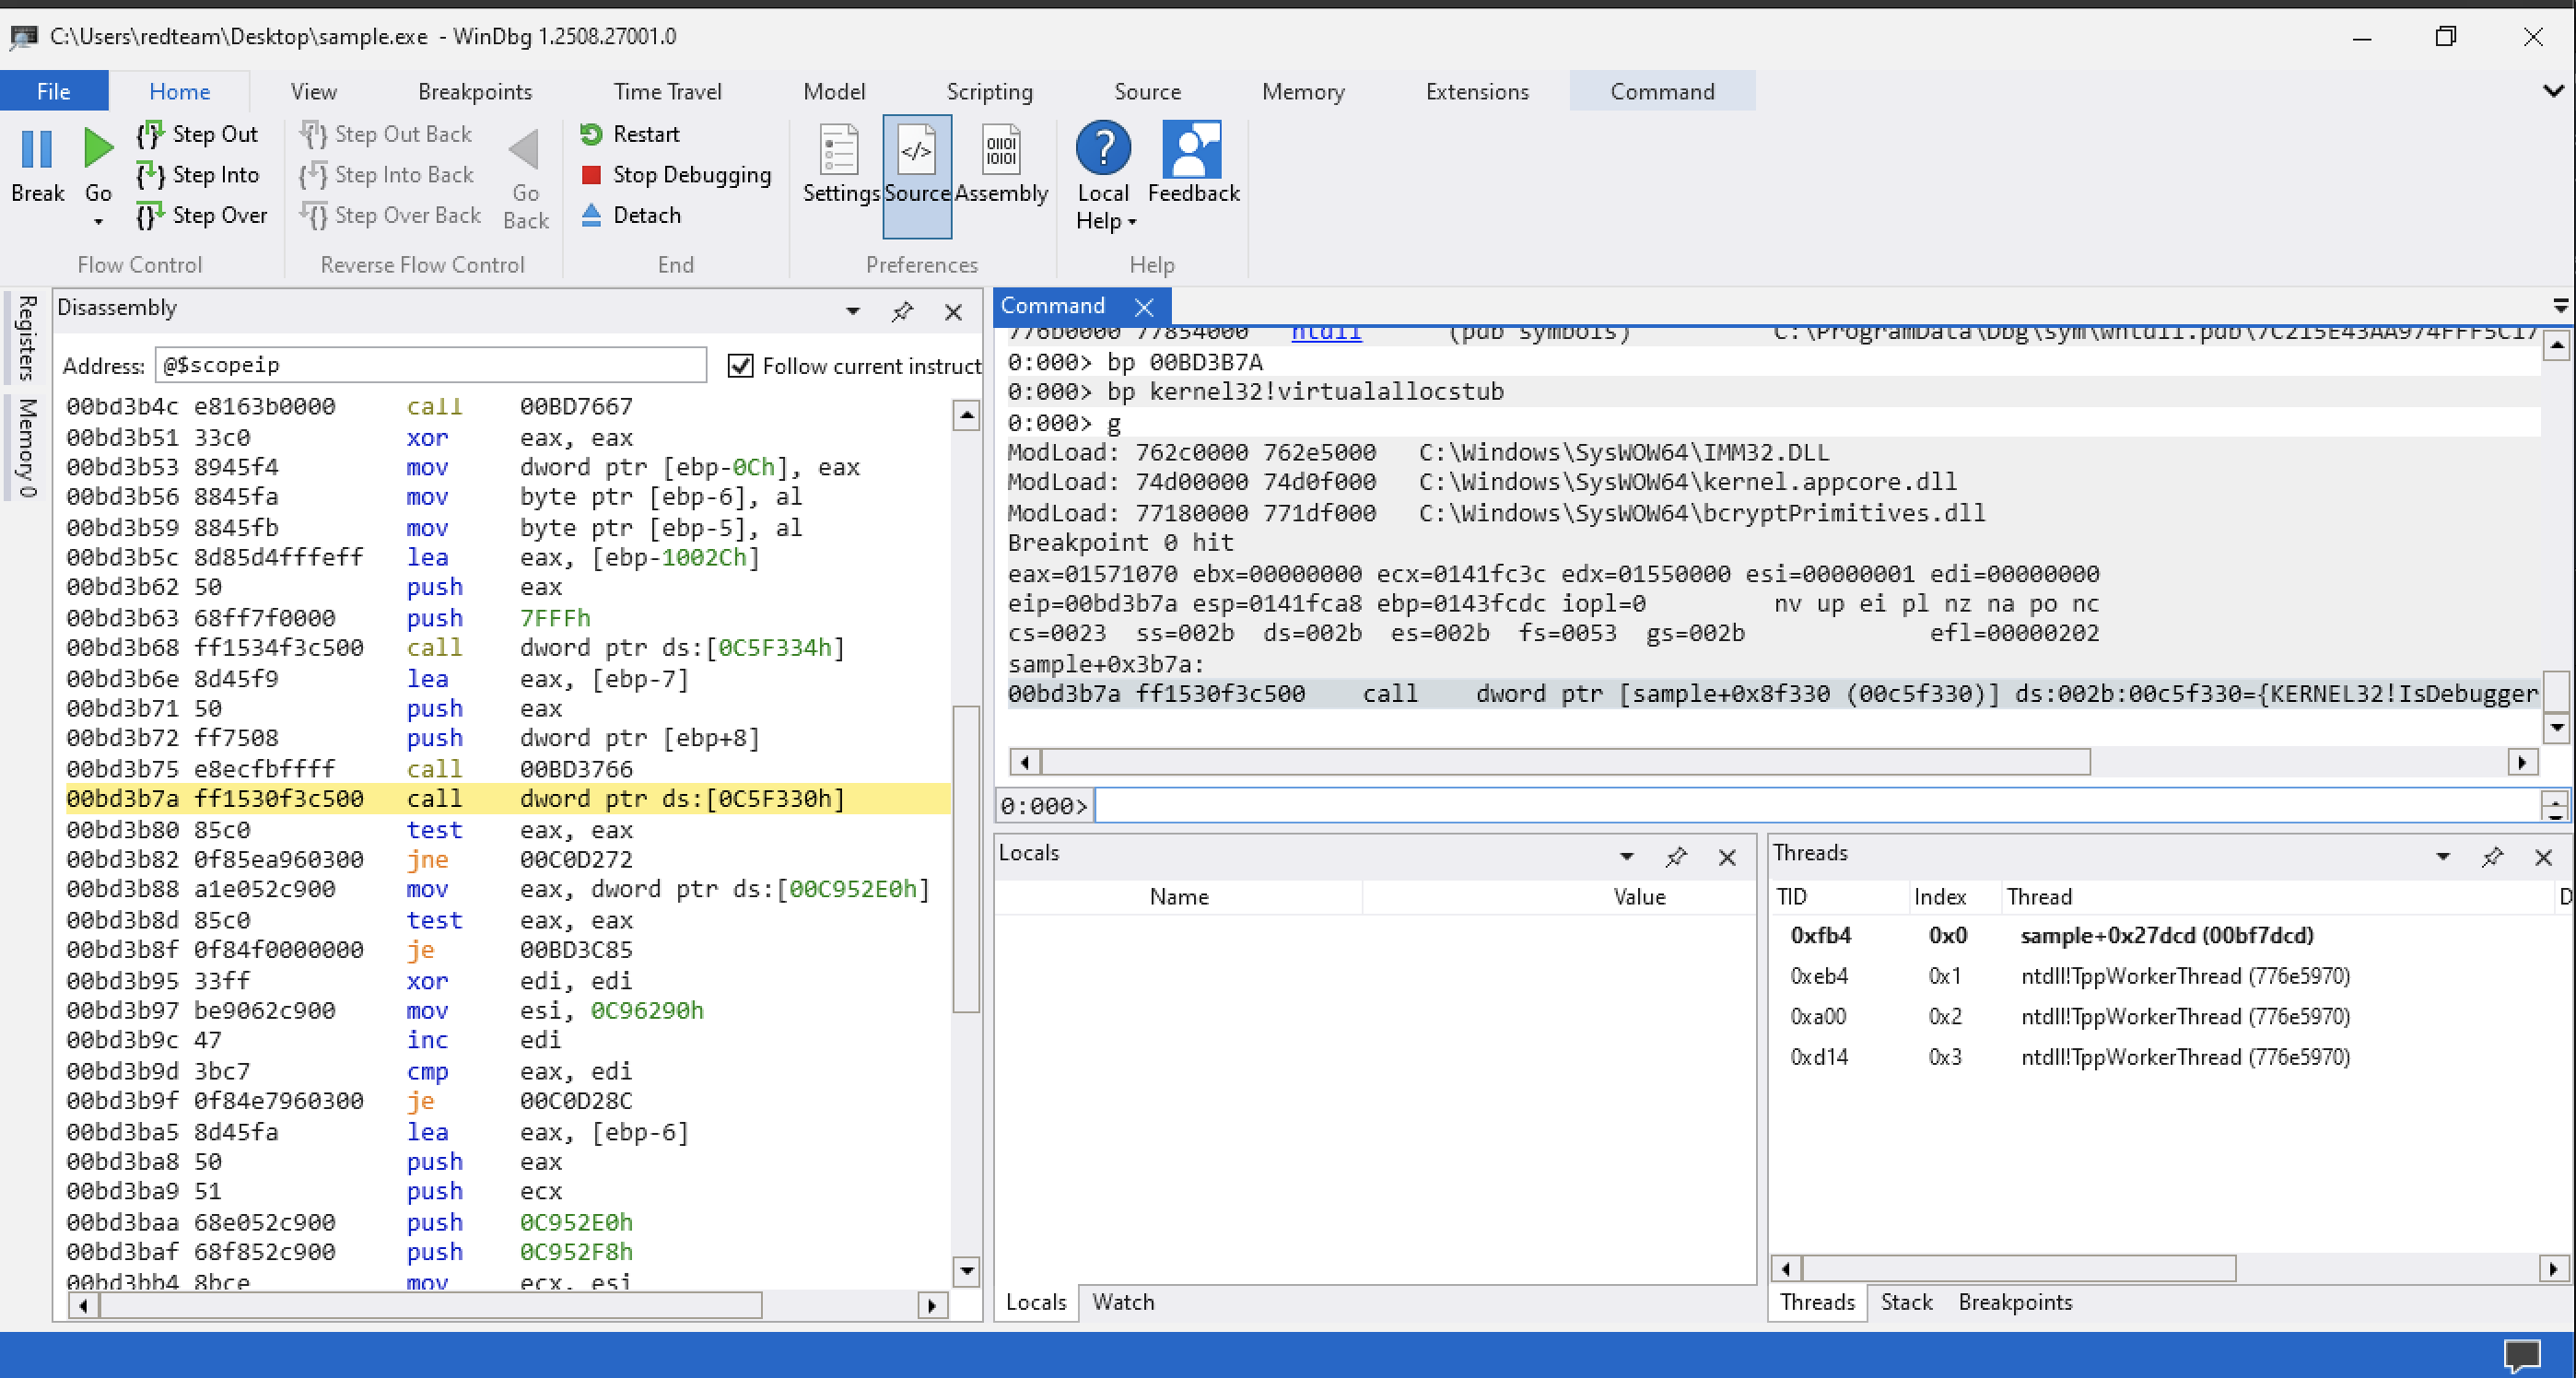Collapse the ribbon with the chevron
Image resolution: width=2576 pixels, height=1378 pixels.
click(2553, 91)
